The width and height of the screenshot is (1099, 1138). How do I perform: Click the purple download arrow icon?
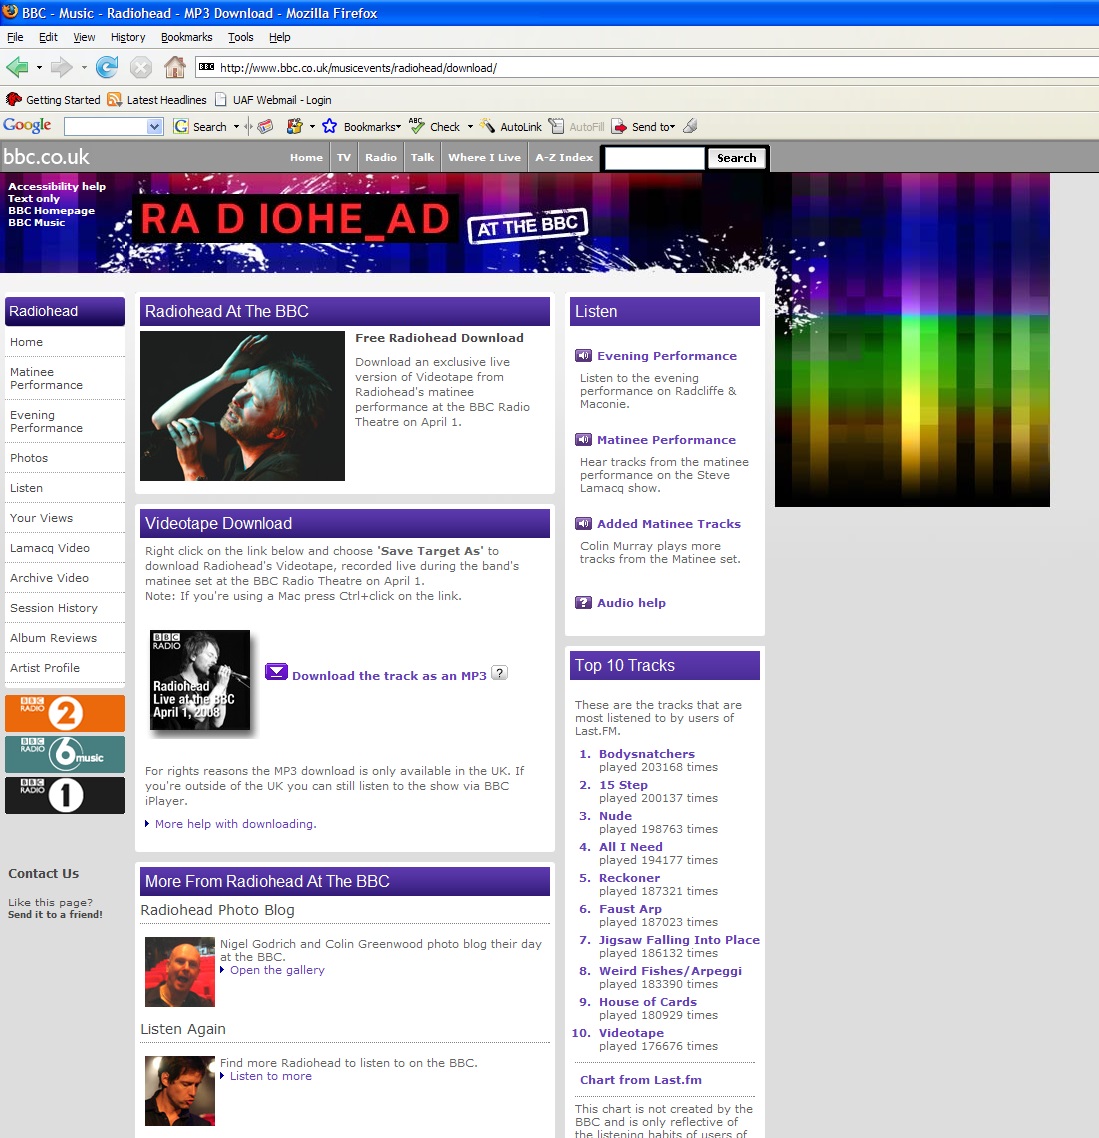[x=277, y=672]
